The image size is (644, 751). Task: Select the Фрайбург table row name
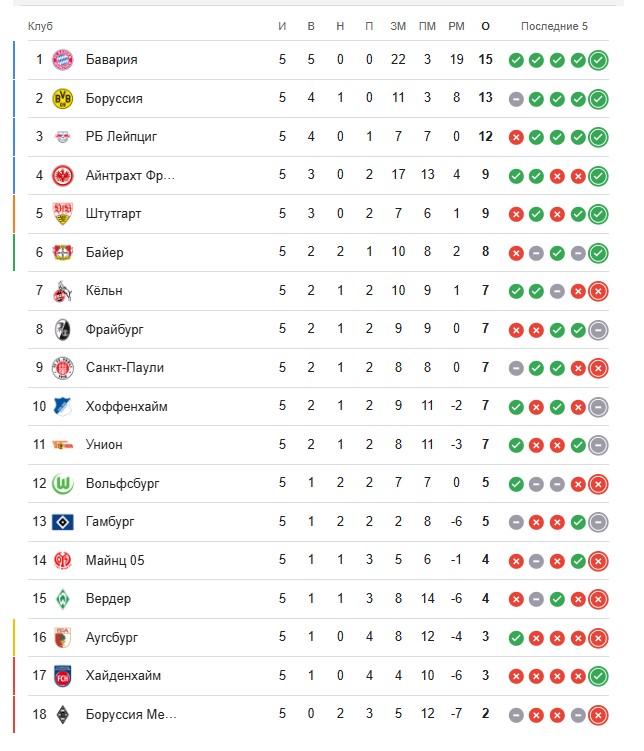click(x=112, y=329)
